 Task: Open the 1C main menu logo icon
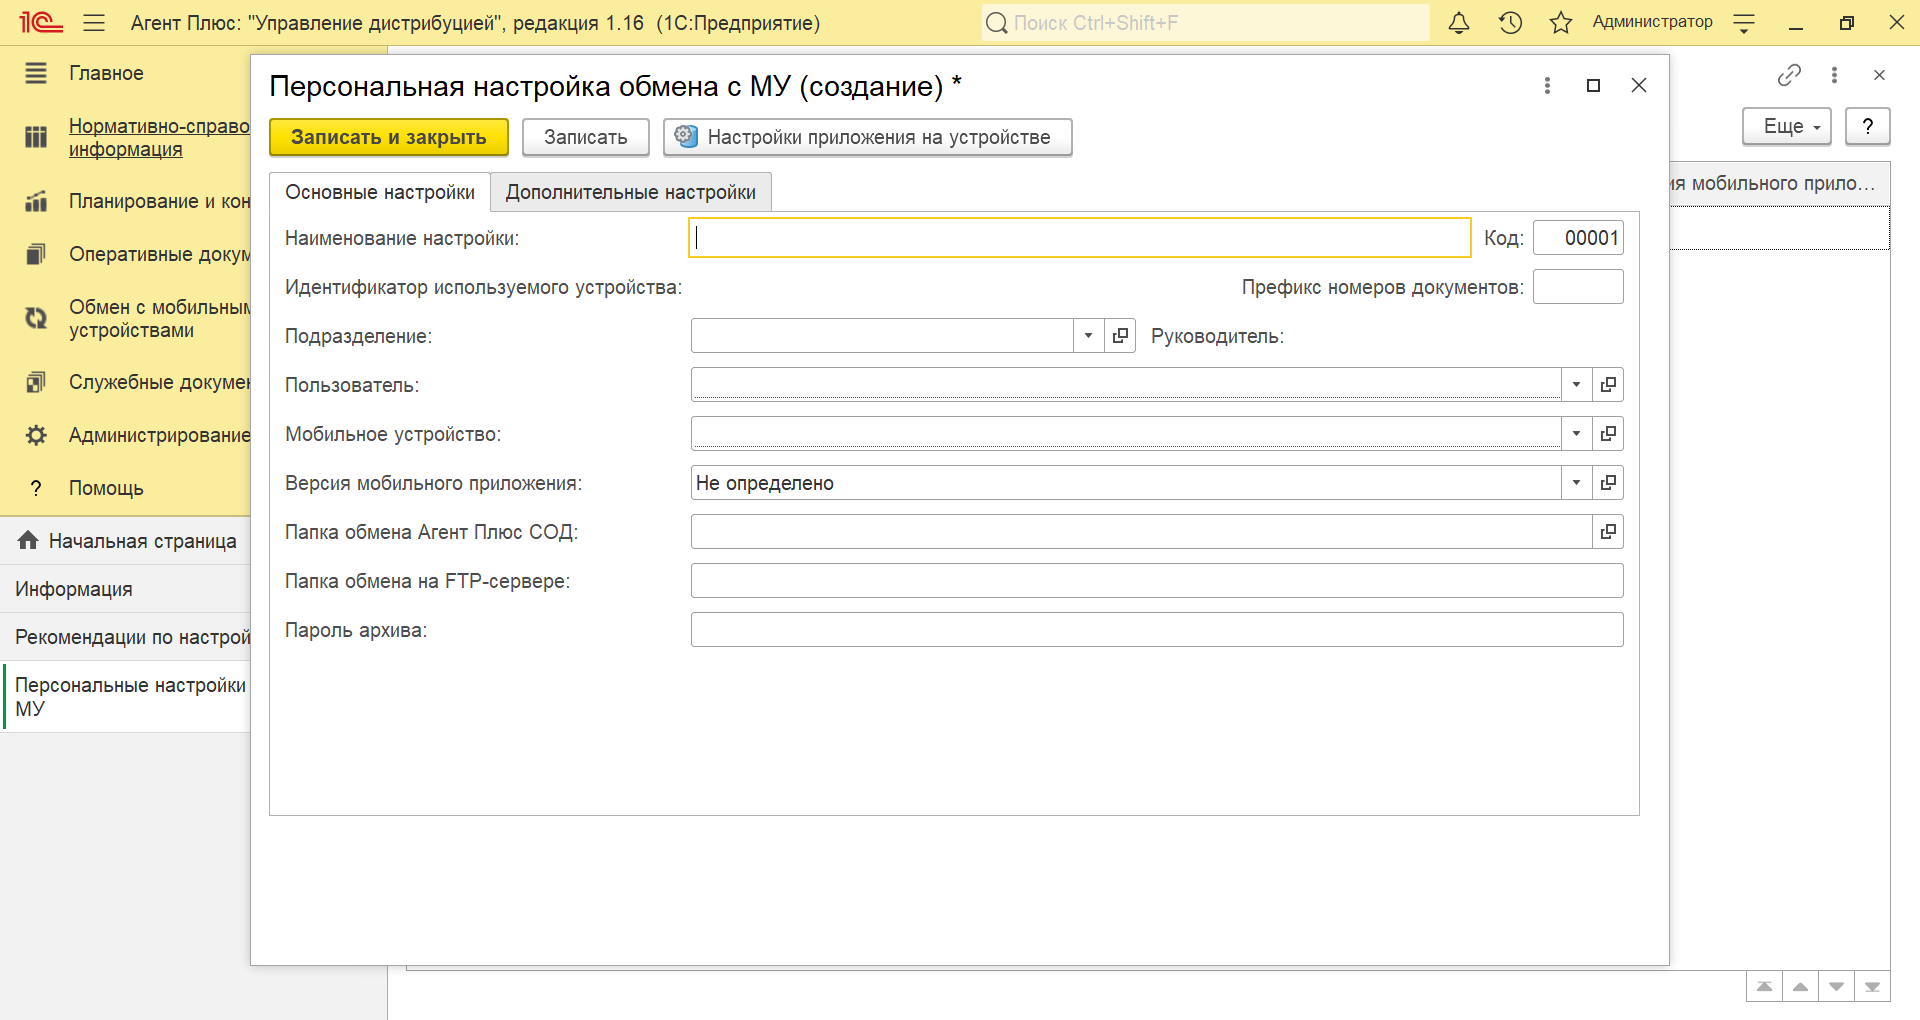point(41,22)
